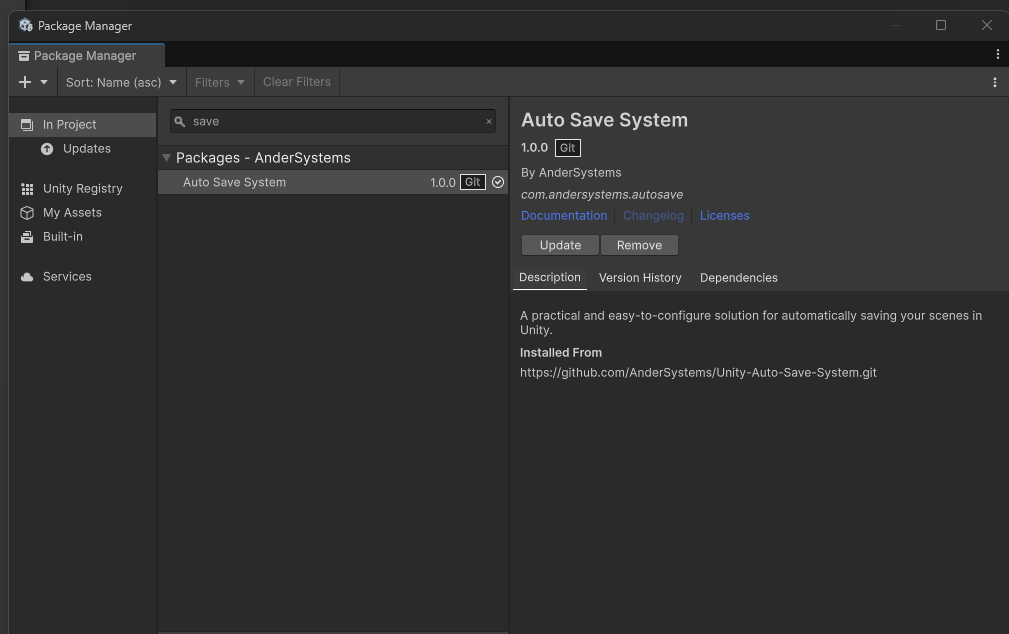Click the Services cloud icon

[x=27, y=277]
